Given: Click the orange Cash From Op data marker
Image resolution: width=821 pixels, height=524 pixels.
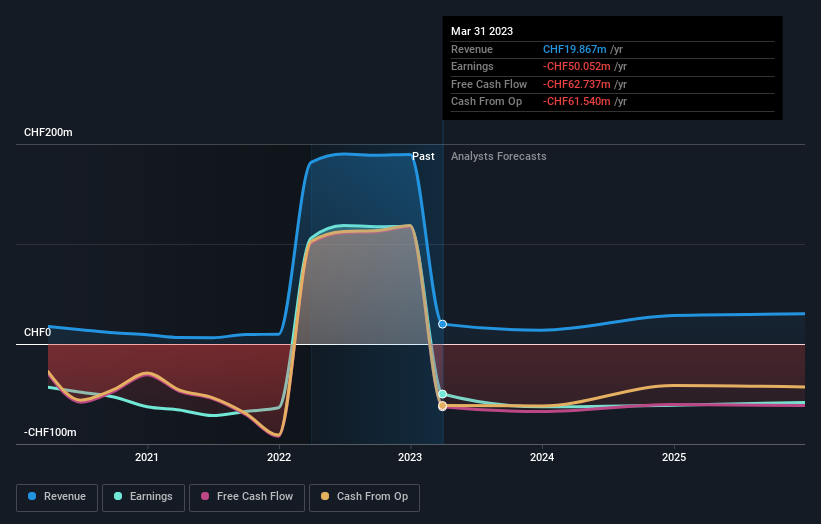Looking at the screenshot, I should coord(442,406).
